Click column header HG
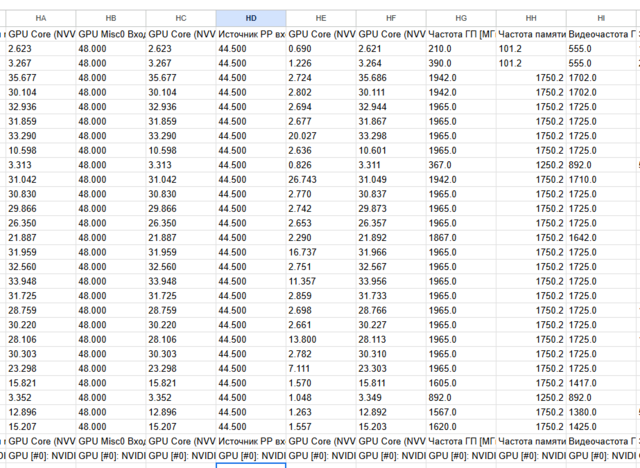640x468 pixels. (460, 18)
